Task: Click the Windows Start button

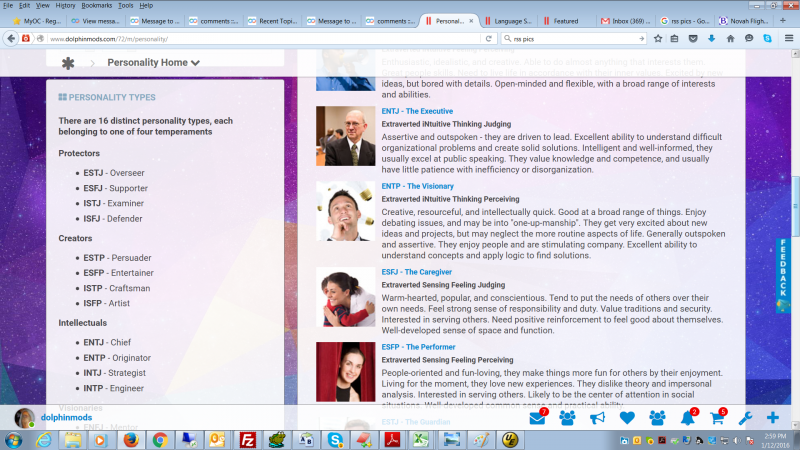Action: click(13, 440)
